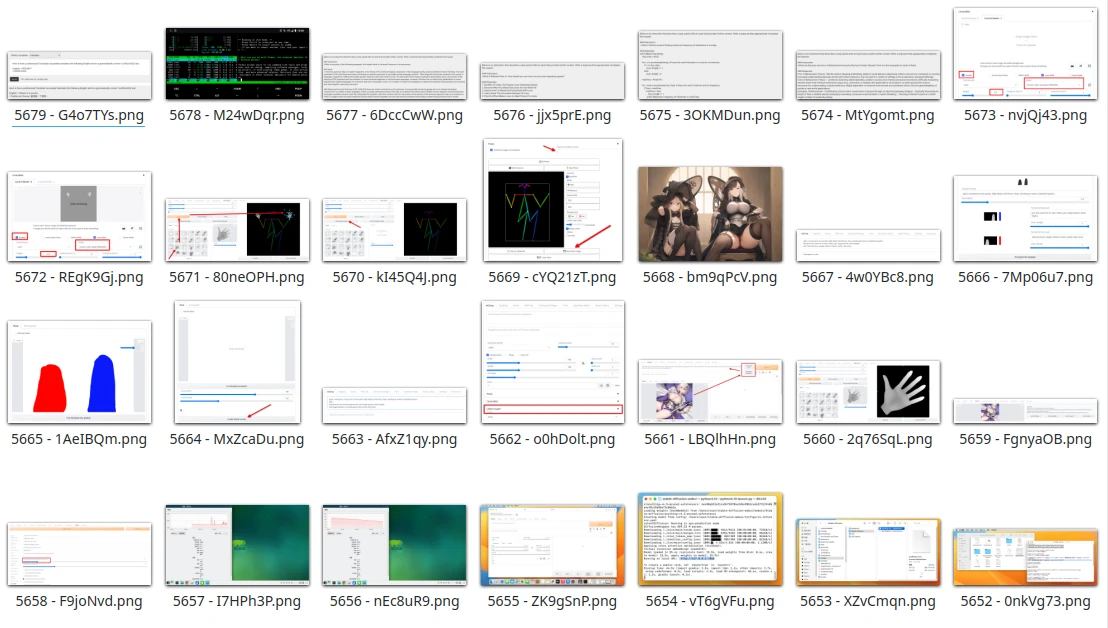Click the 5660 - 2q76SqL.png hand image thumbnail

pos(868,392)
